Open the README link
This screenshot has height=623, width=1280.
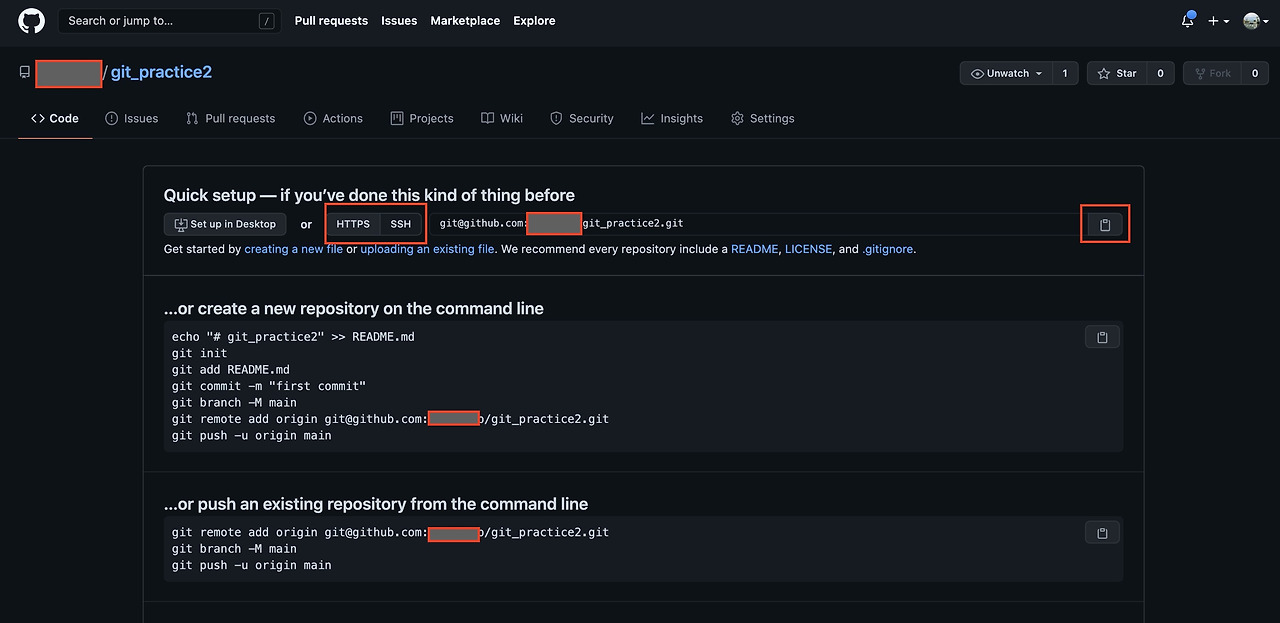point(754,249)
